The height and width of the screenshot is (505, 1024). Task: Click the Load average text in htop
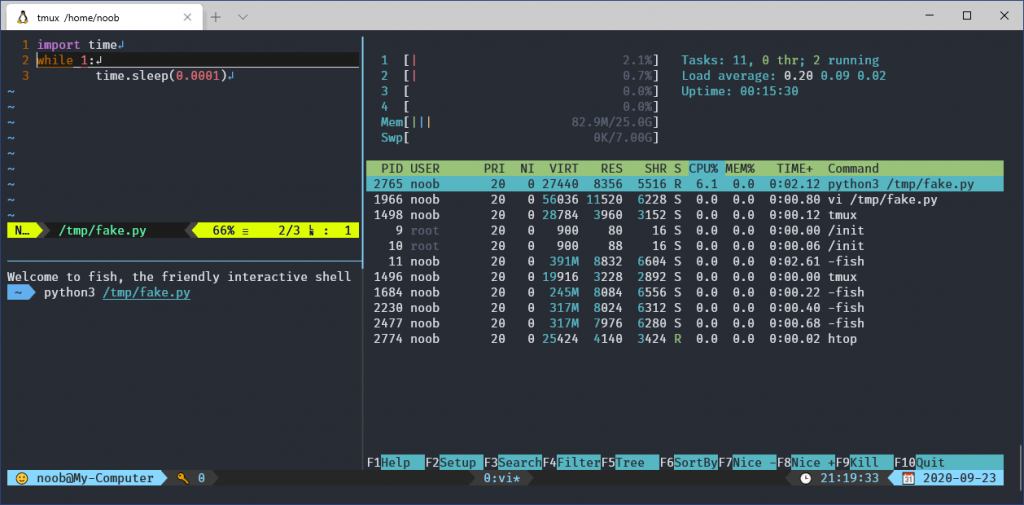[x=783, y=76]
